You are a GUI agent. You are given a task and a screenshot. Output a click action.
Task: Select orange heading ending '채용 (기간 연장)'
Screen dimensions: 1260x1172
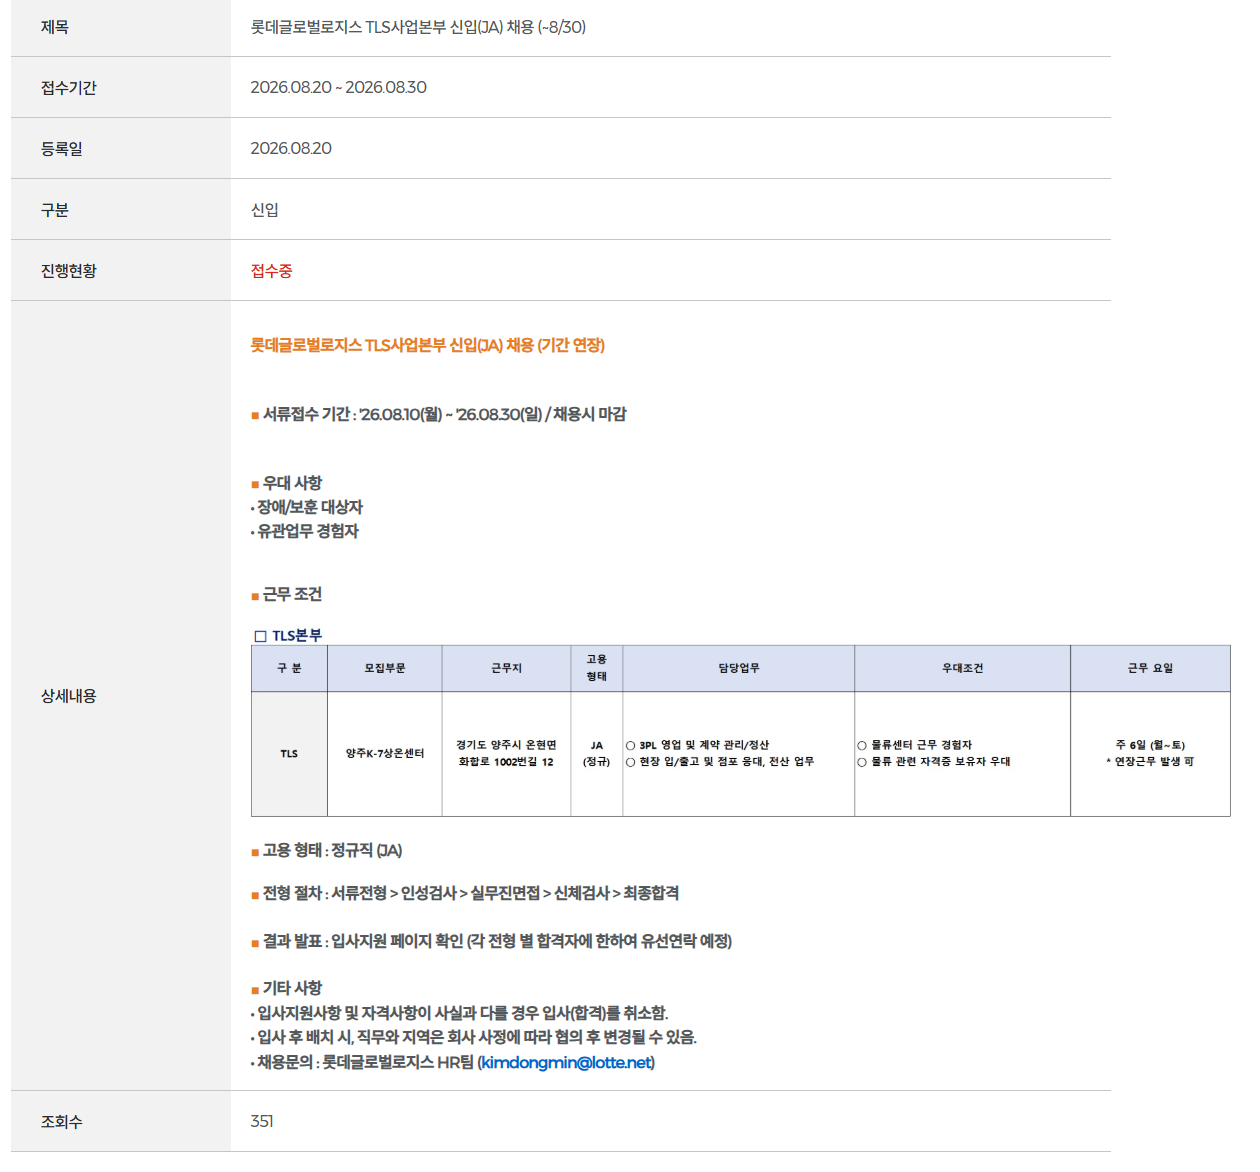pos(427,345)
